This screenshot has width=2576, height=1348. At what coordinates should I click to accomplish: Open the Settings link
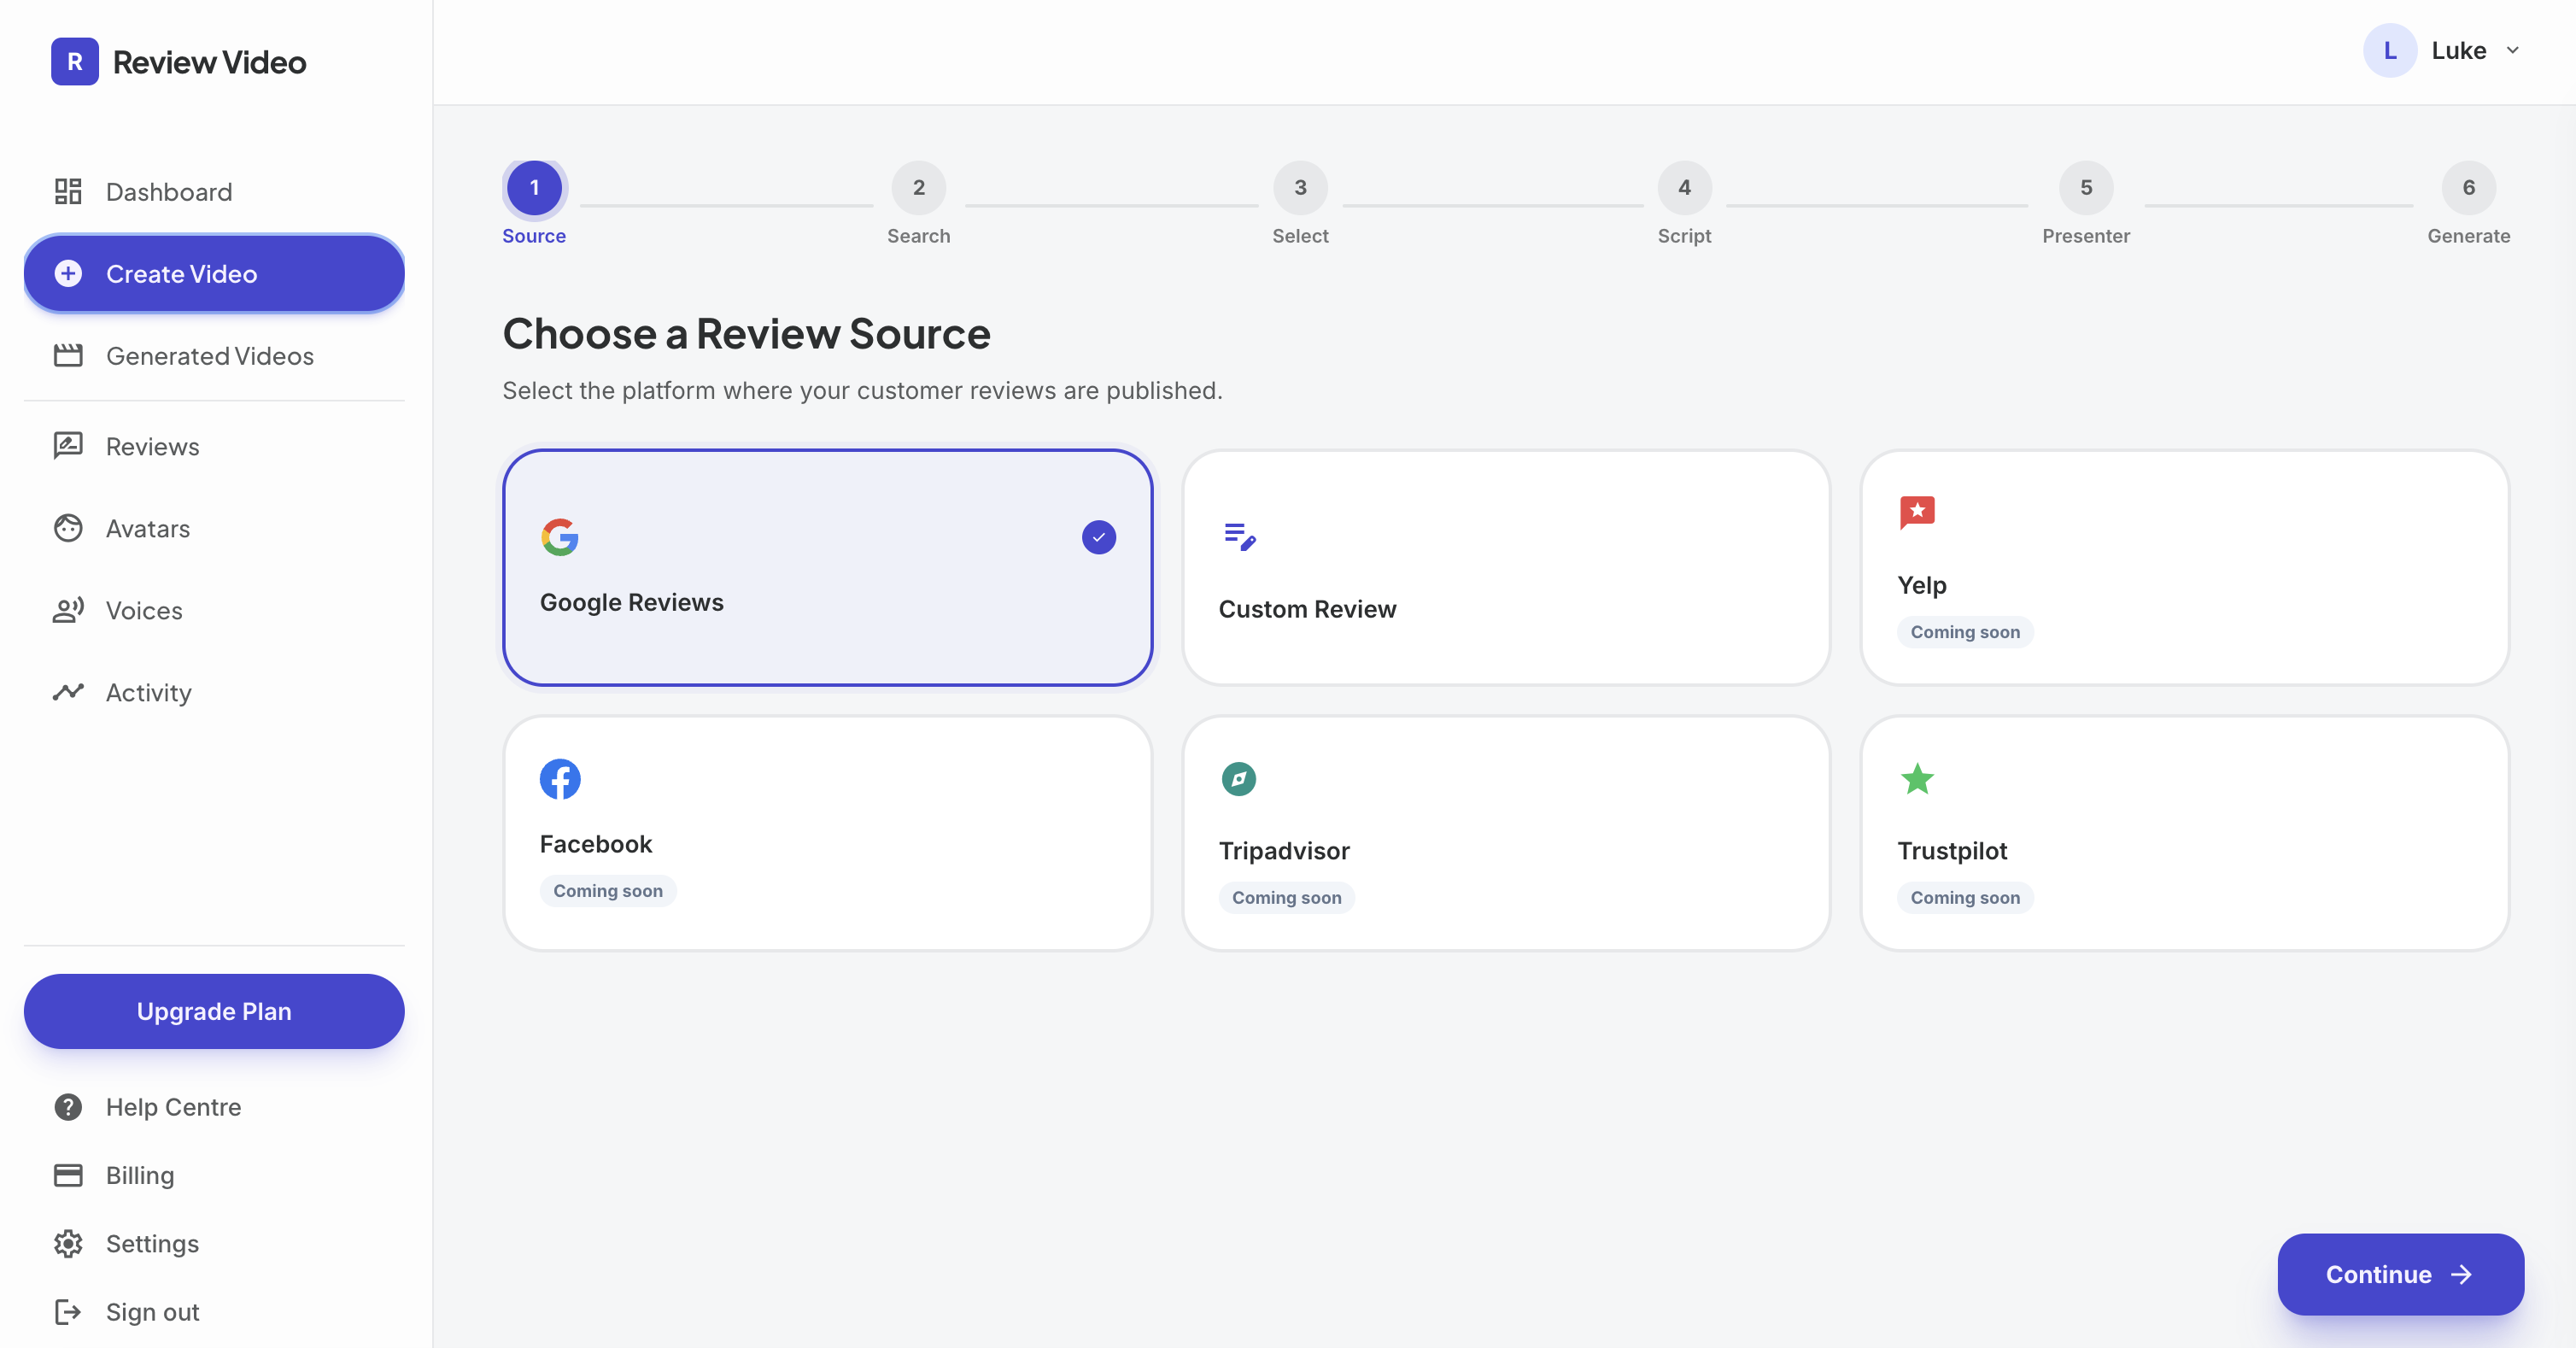(x=214, y=1243)
